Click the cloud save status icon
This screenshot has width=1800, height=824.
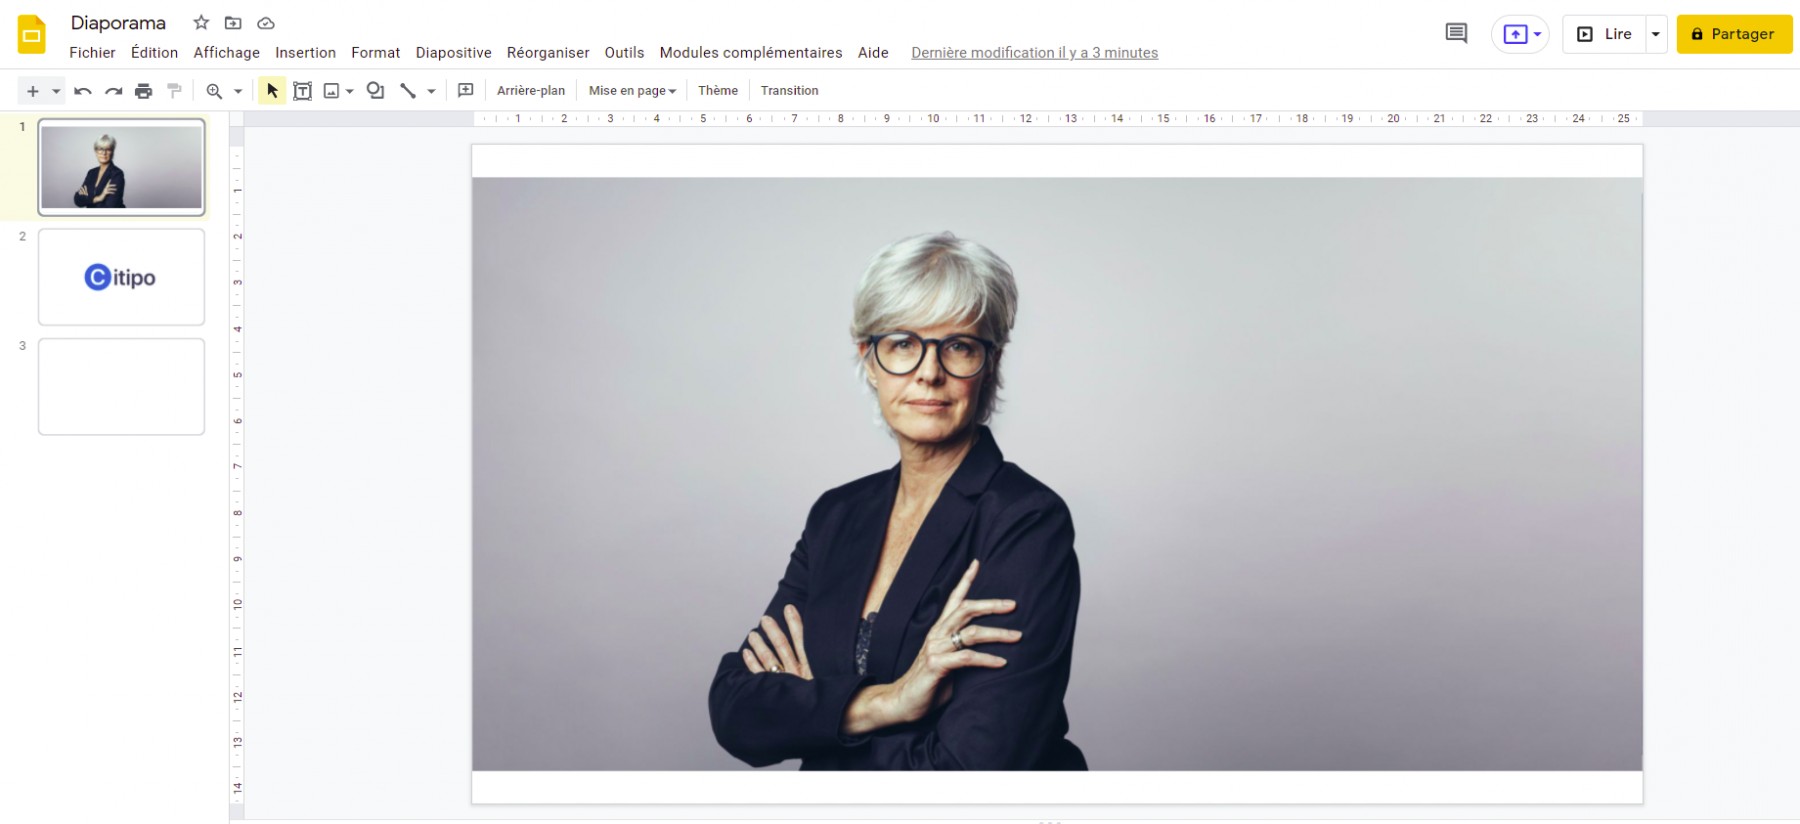[x=266, y=23]
